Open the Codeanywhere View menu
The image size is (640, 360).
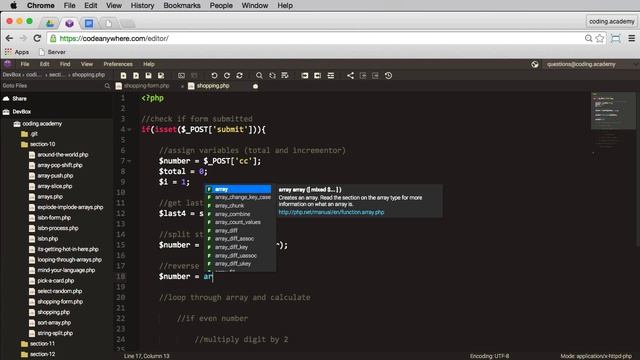click(87, 64)
